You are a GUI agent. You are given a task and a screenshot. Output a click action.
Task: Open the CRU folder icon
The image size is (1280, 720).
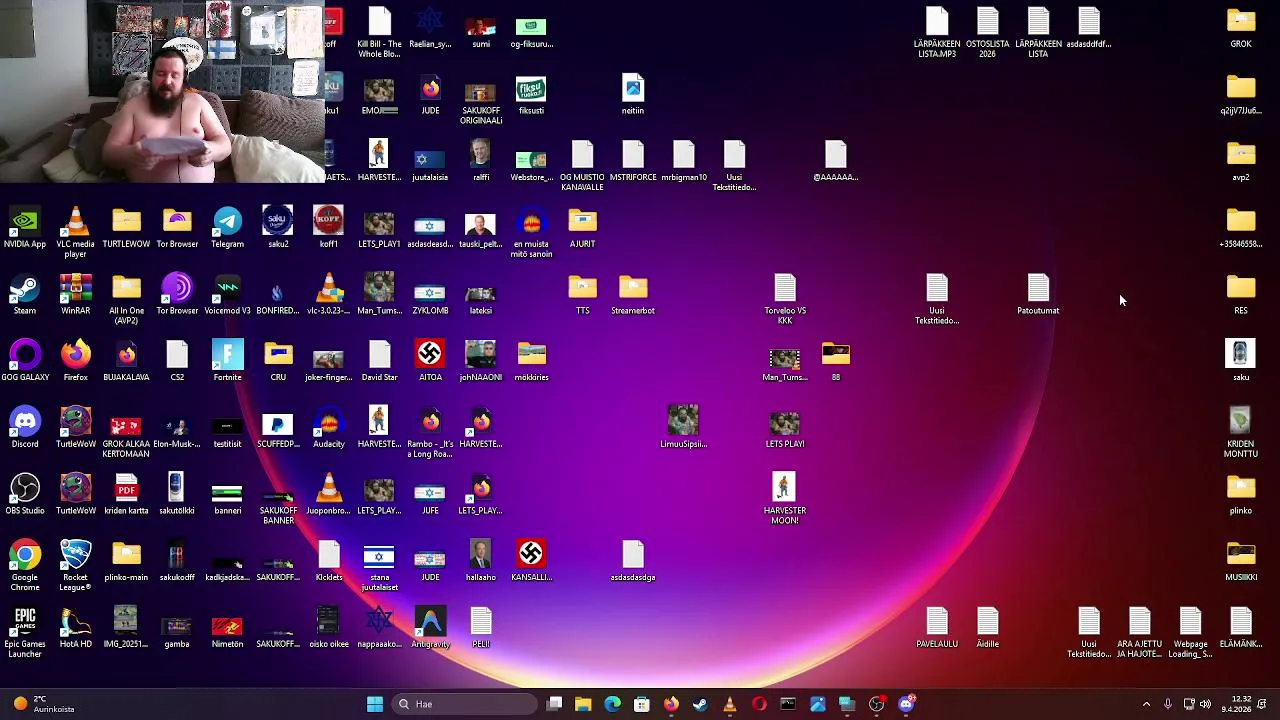[278, 361]
